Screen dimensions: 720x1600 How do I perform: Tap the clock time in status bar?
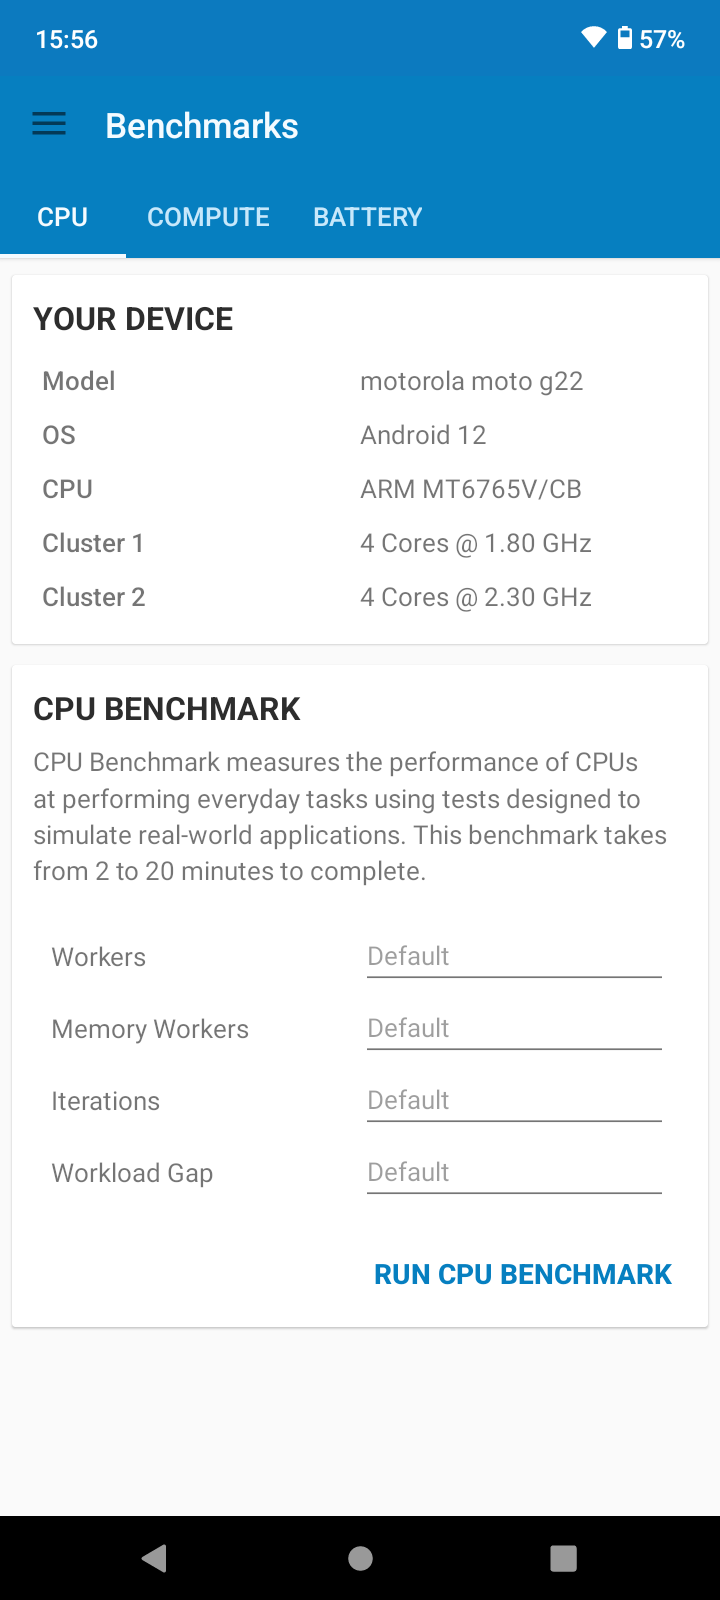(x=67, y=39)
